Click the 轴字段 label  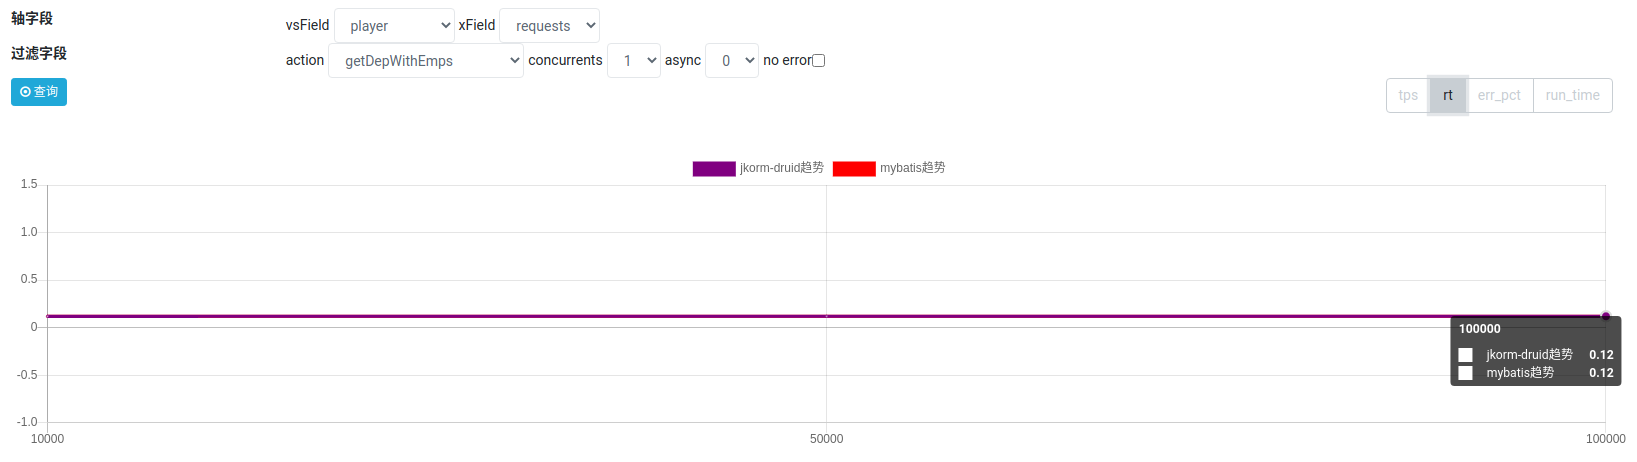coord(32,19)
